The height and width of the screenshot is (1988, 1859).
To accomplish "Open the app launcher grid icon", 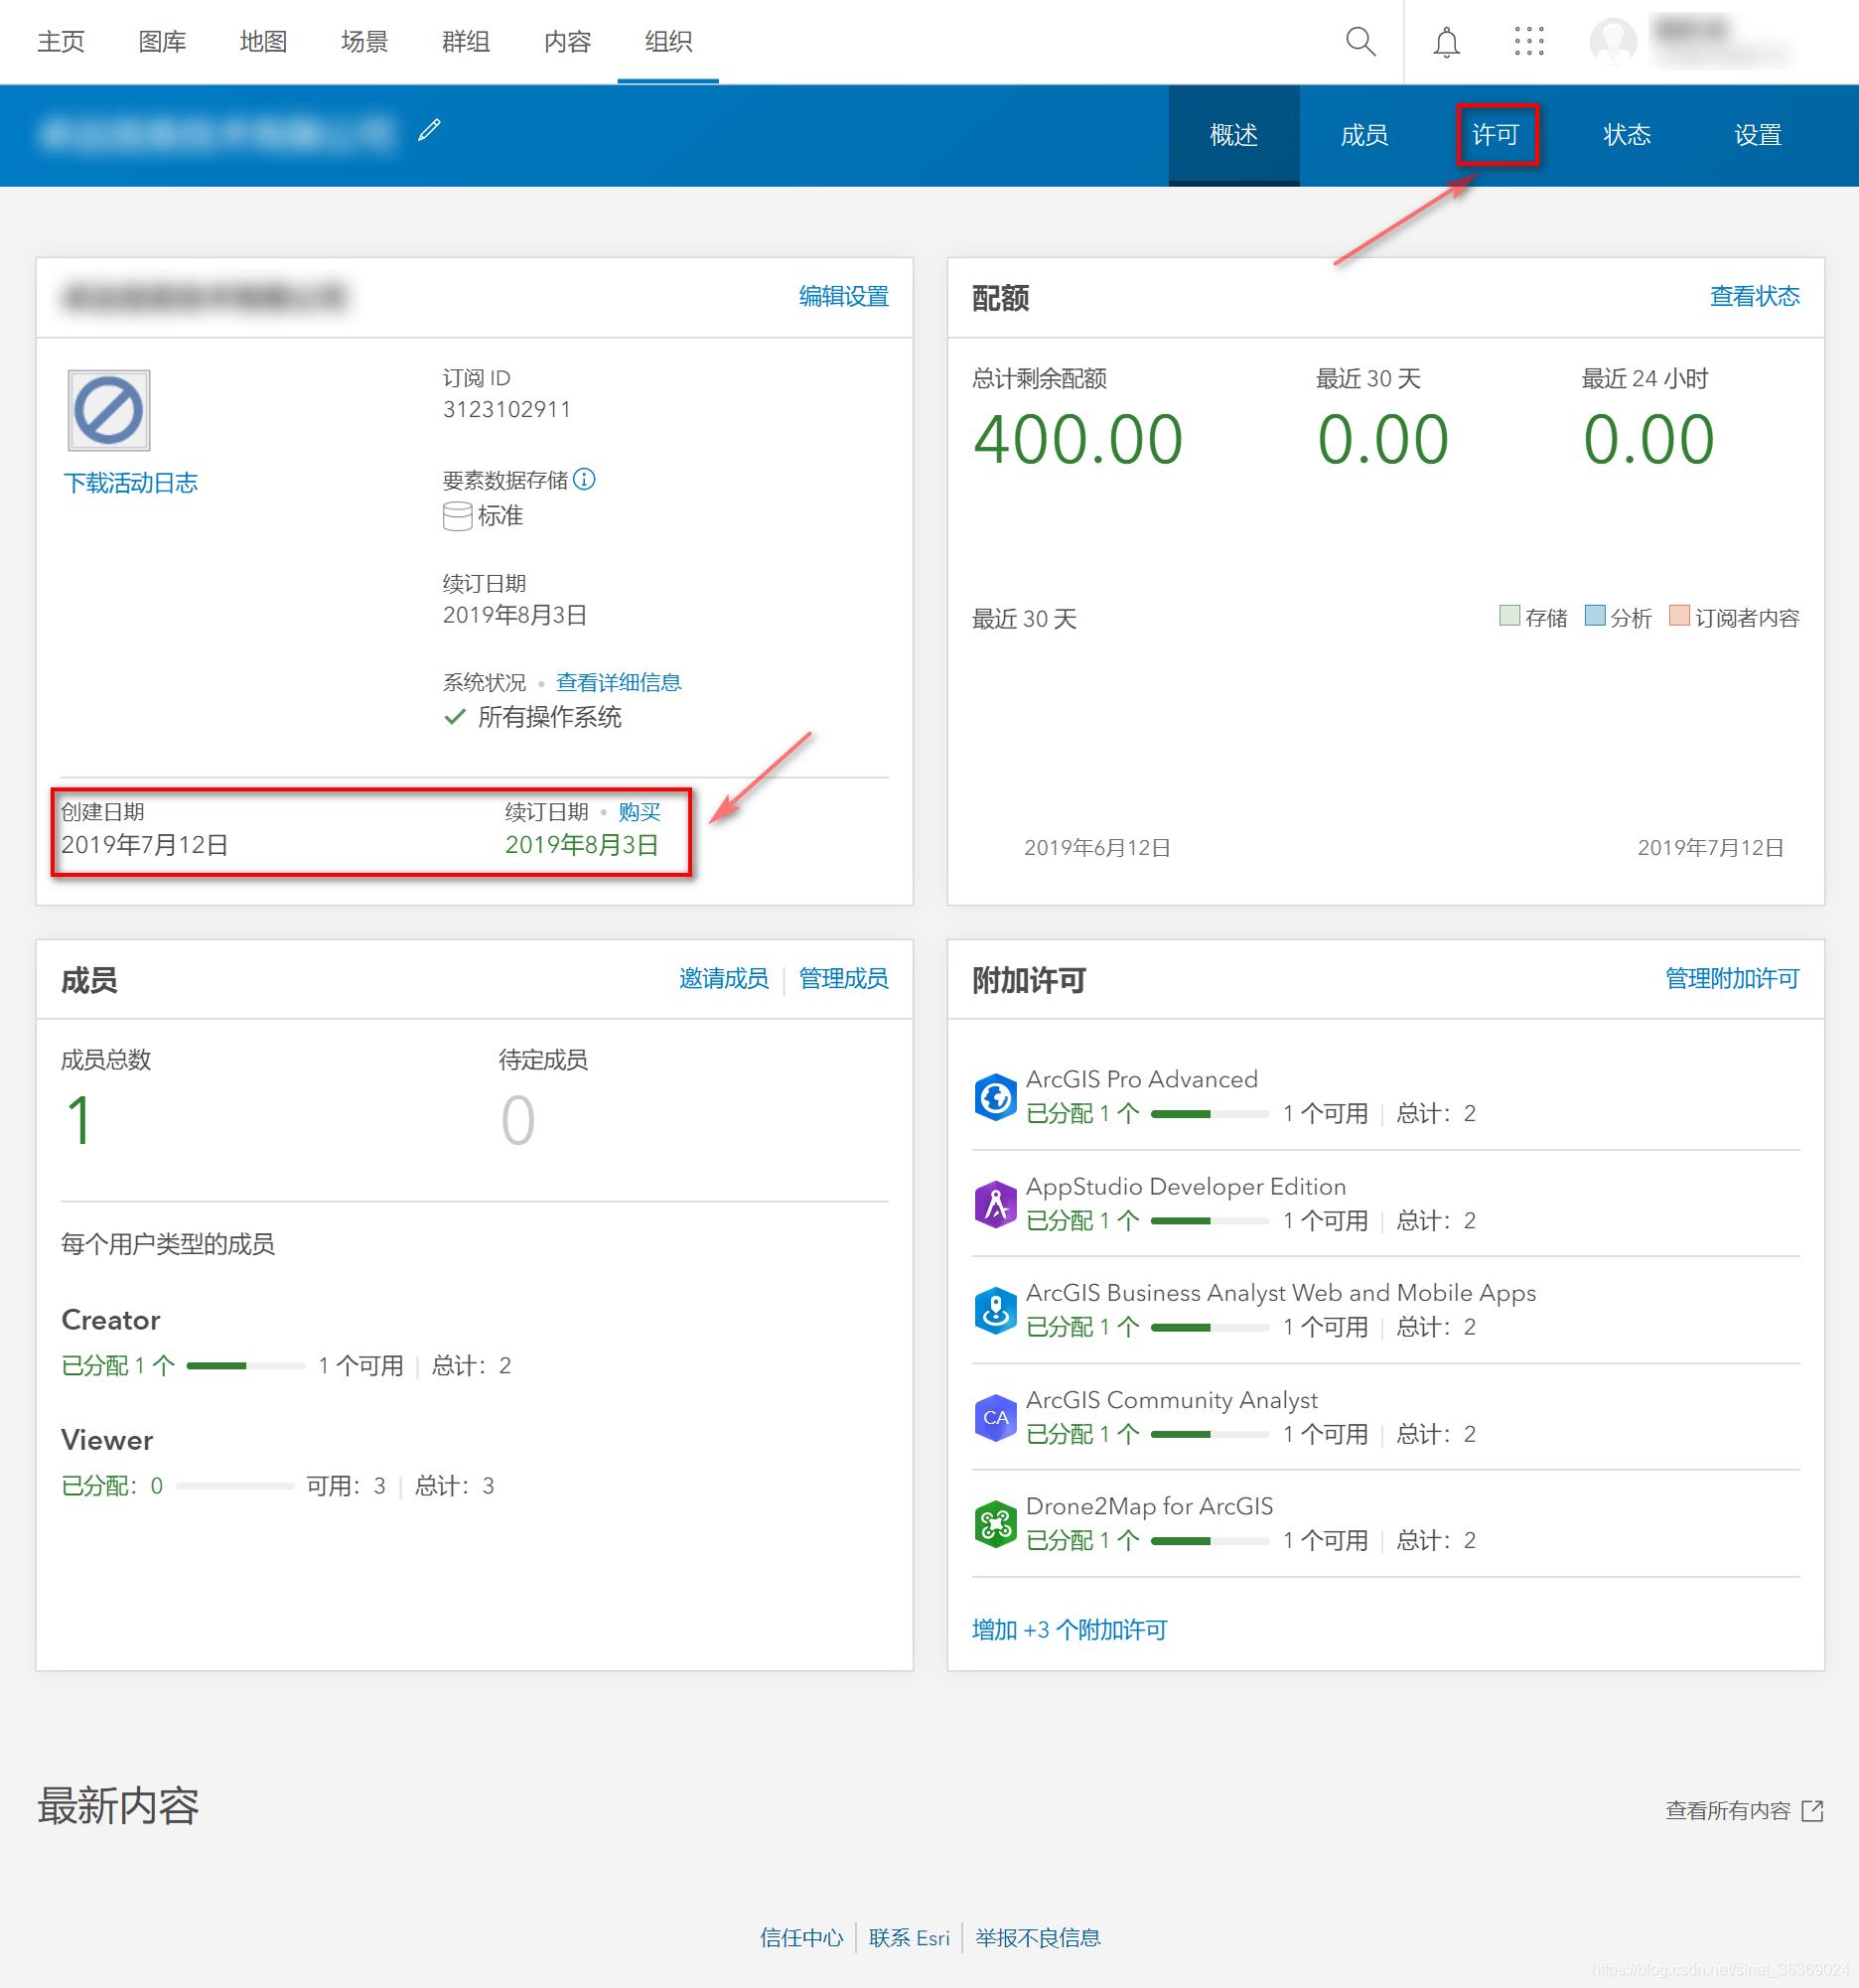I will point(1529,42).
